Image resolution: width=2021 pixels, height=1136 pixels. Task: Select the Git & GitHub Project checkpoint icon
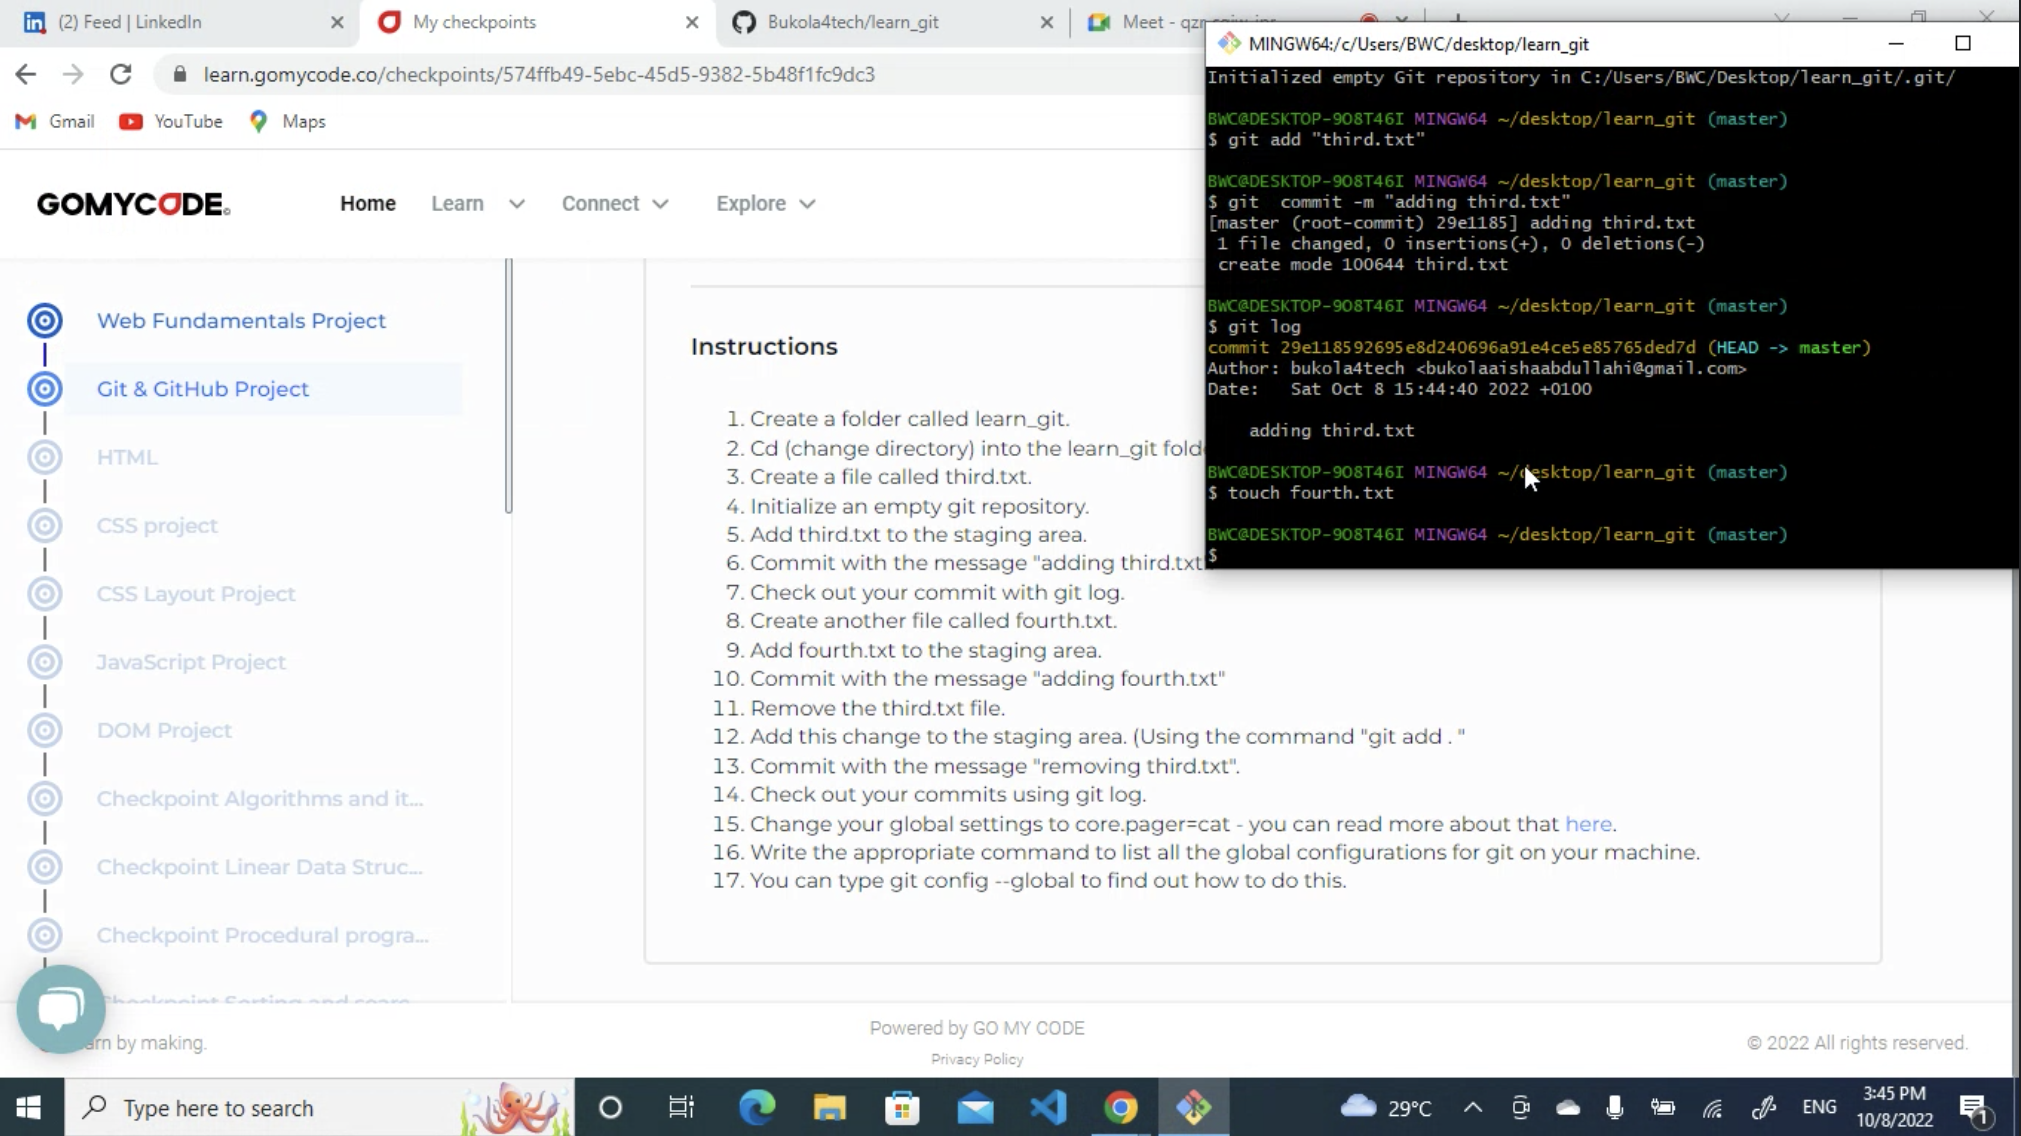click(x=44, y=389)
